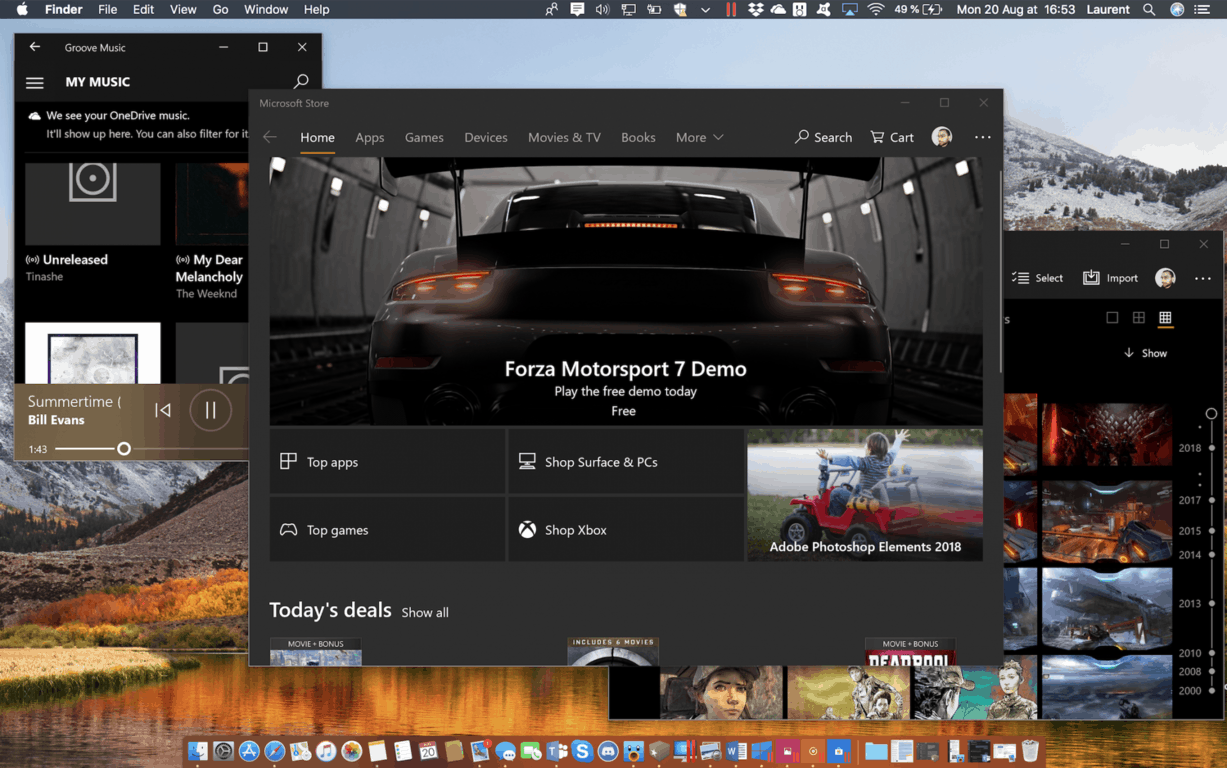The image size is (1227, 768).
Task: Click Select in the Photos window
Action: [1037, 278]
